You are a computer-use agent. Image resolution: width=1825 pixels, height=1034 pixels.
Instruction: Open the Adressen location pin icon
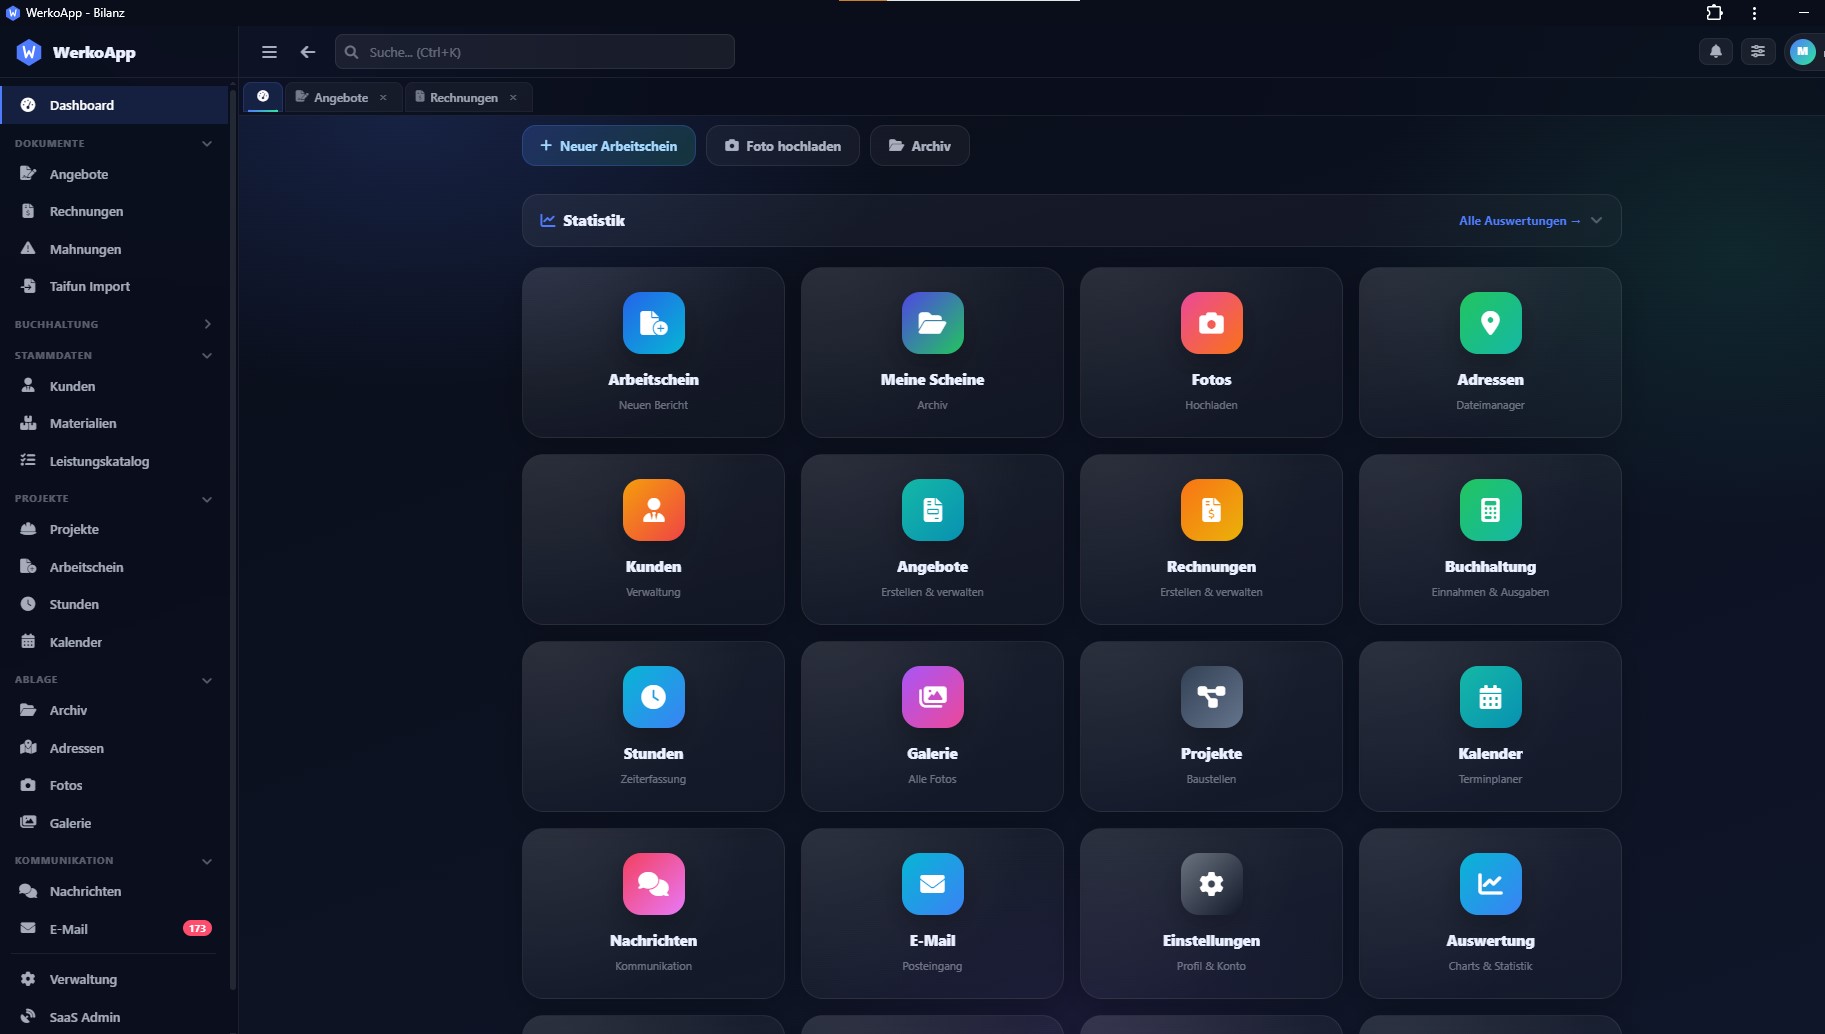coord(1490,323)
